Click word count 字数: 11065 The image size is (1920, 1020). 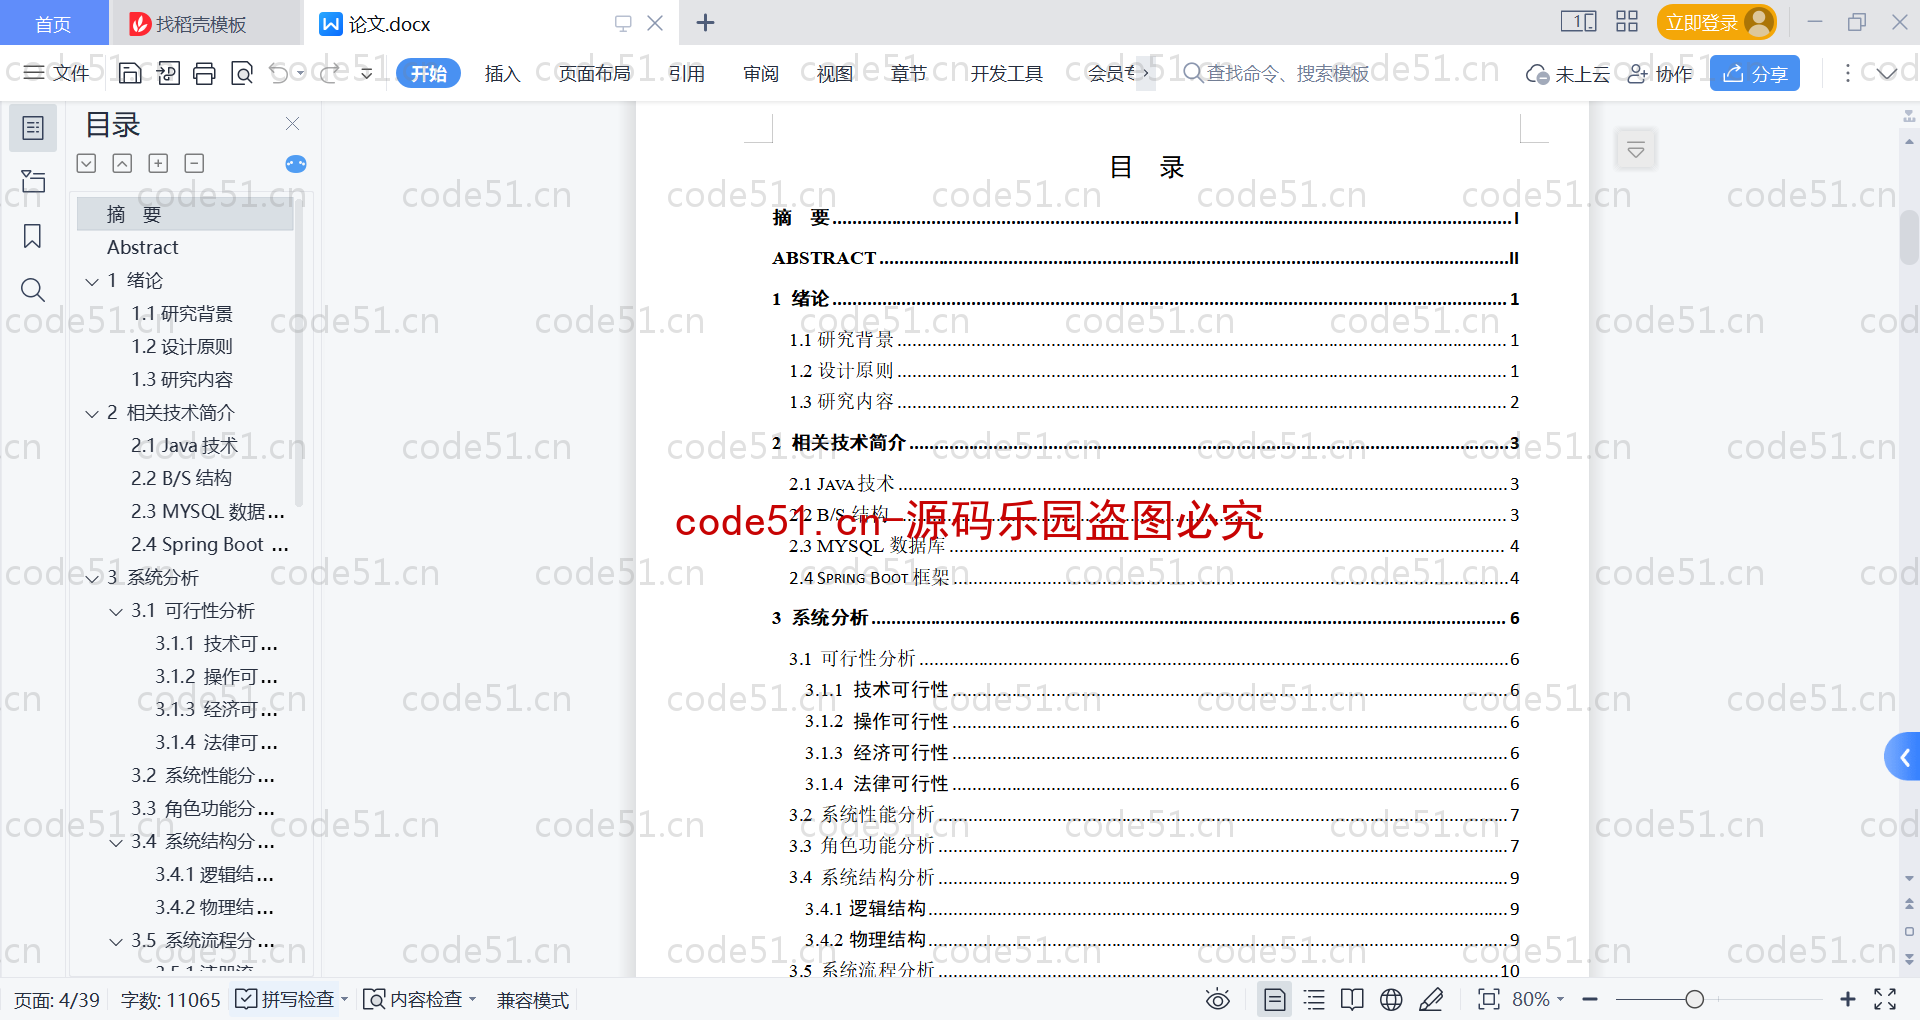click(x=170, y=1000)
